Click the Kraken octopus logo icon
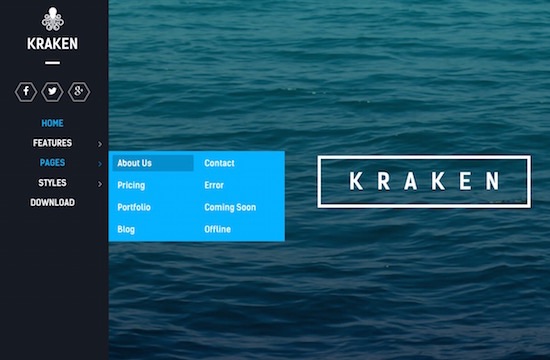Image resolution: width=550 pixels, height=360 pixels. [x=53, y=19]
